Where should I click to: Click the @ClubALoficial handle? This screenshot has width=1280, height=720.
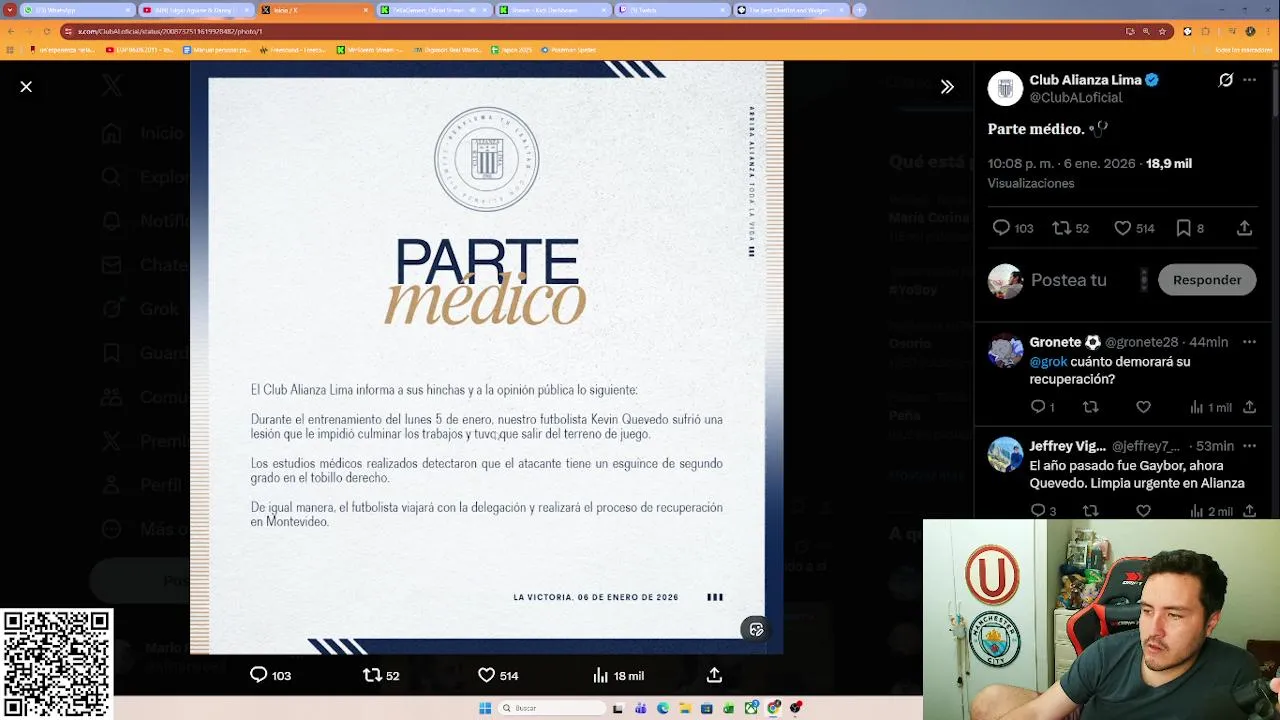pos(1076,98)
